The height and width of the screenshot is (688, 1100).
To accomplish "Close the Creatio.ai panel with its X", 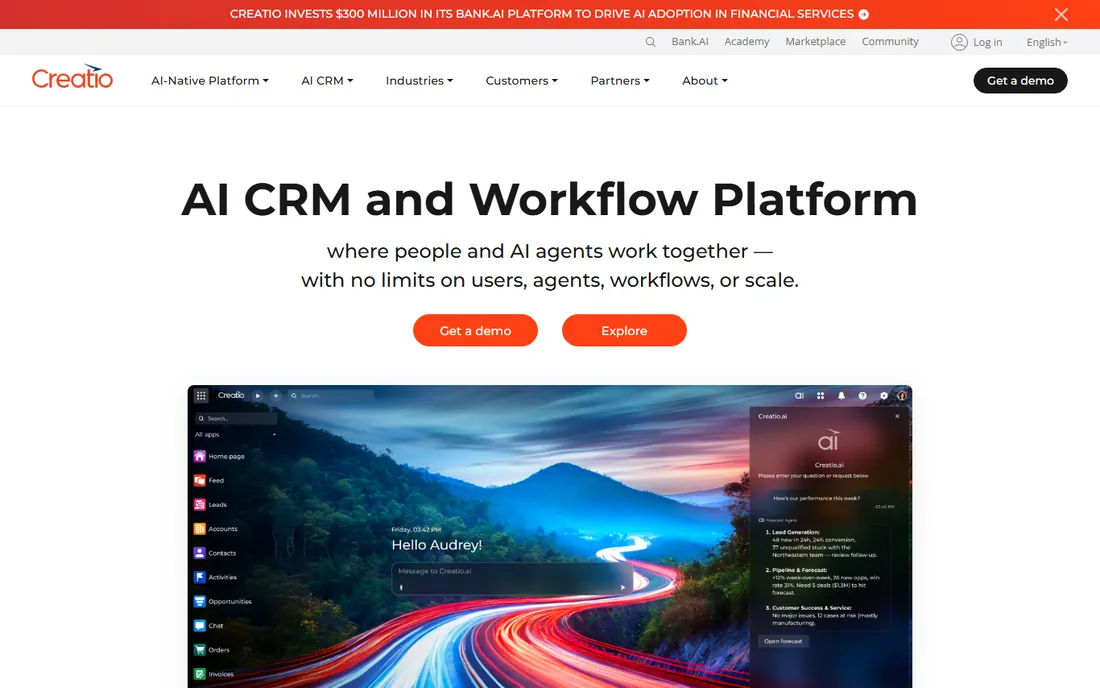I will (897, 416).
